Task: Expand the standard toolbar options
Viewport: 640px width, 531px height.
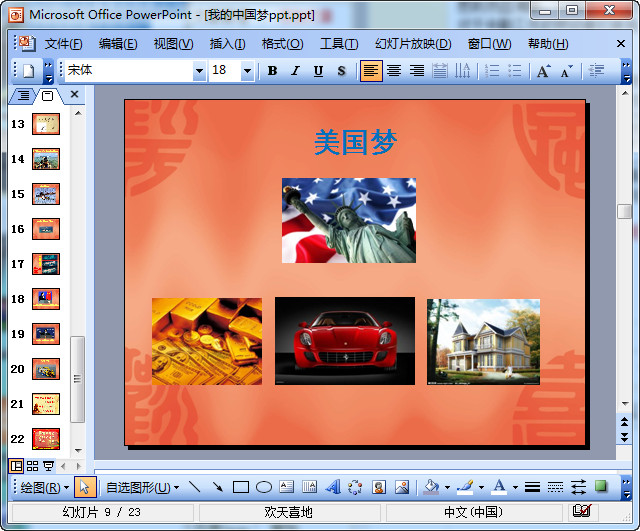Action: click(x=48, y=72)
